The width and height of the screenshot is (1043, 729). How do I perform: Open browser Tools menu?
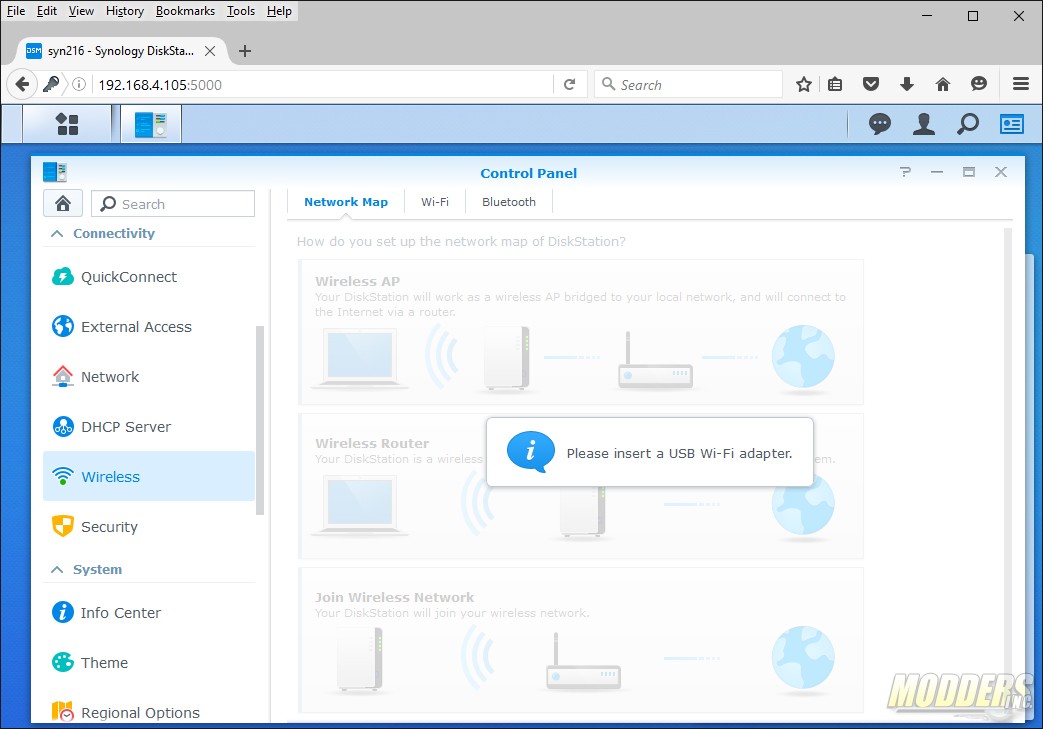[241, 11]
